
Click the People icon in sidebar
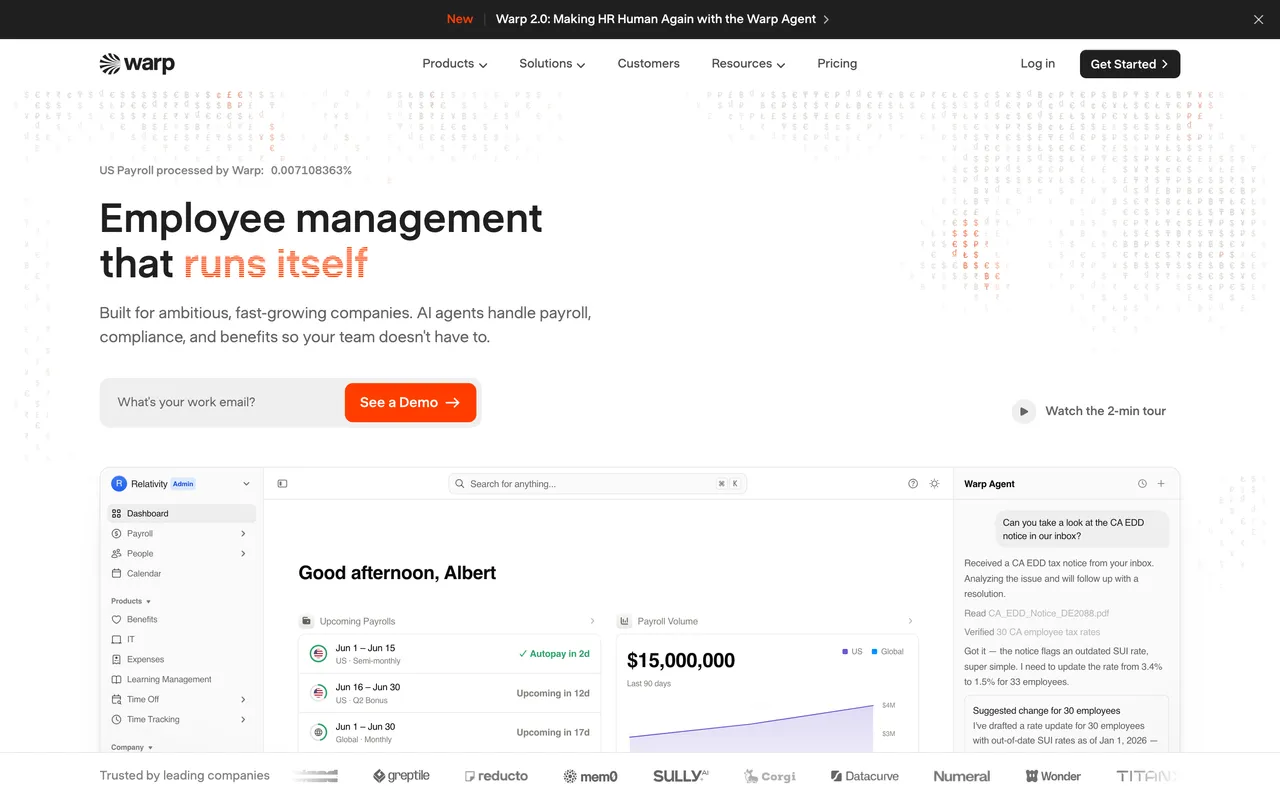pyautogui.click(x=117, y=554)
